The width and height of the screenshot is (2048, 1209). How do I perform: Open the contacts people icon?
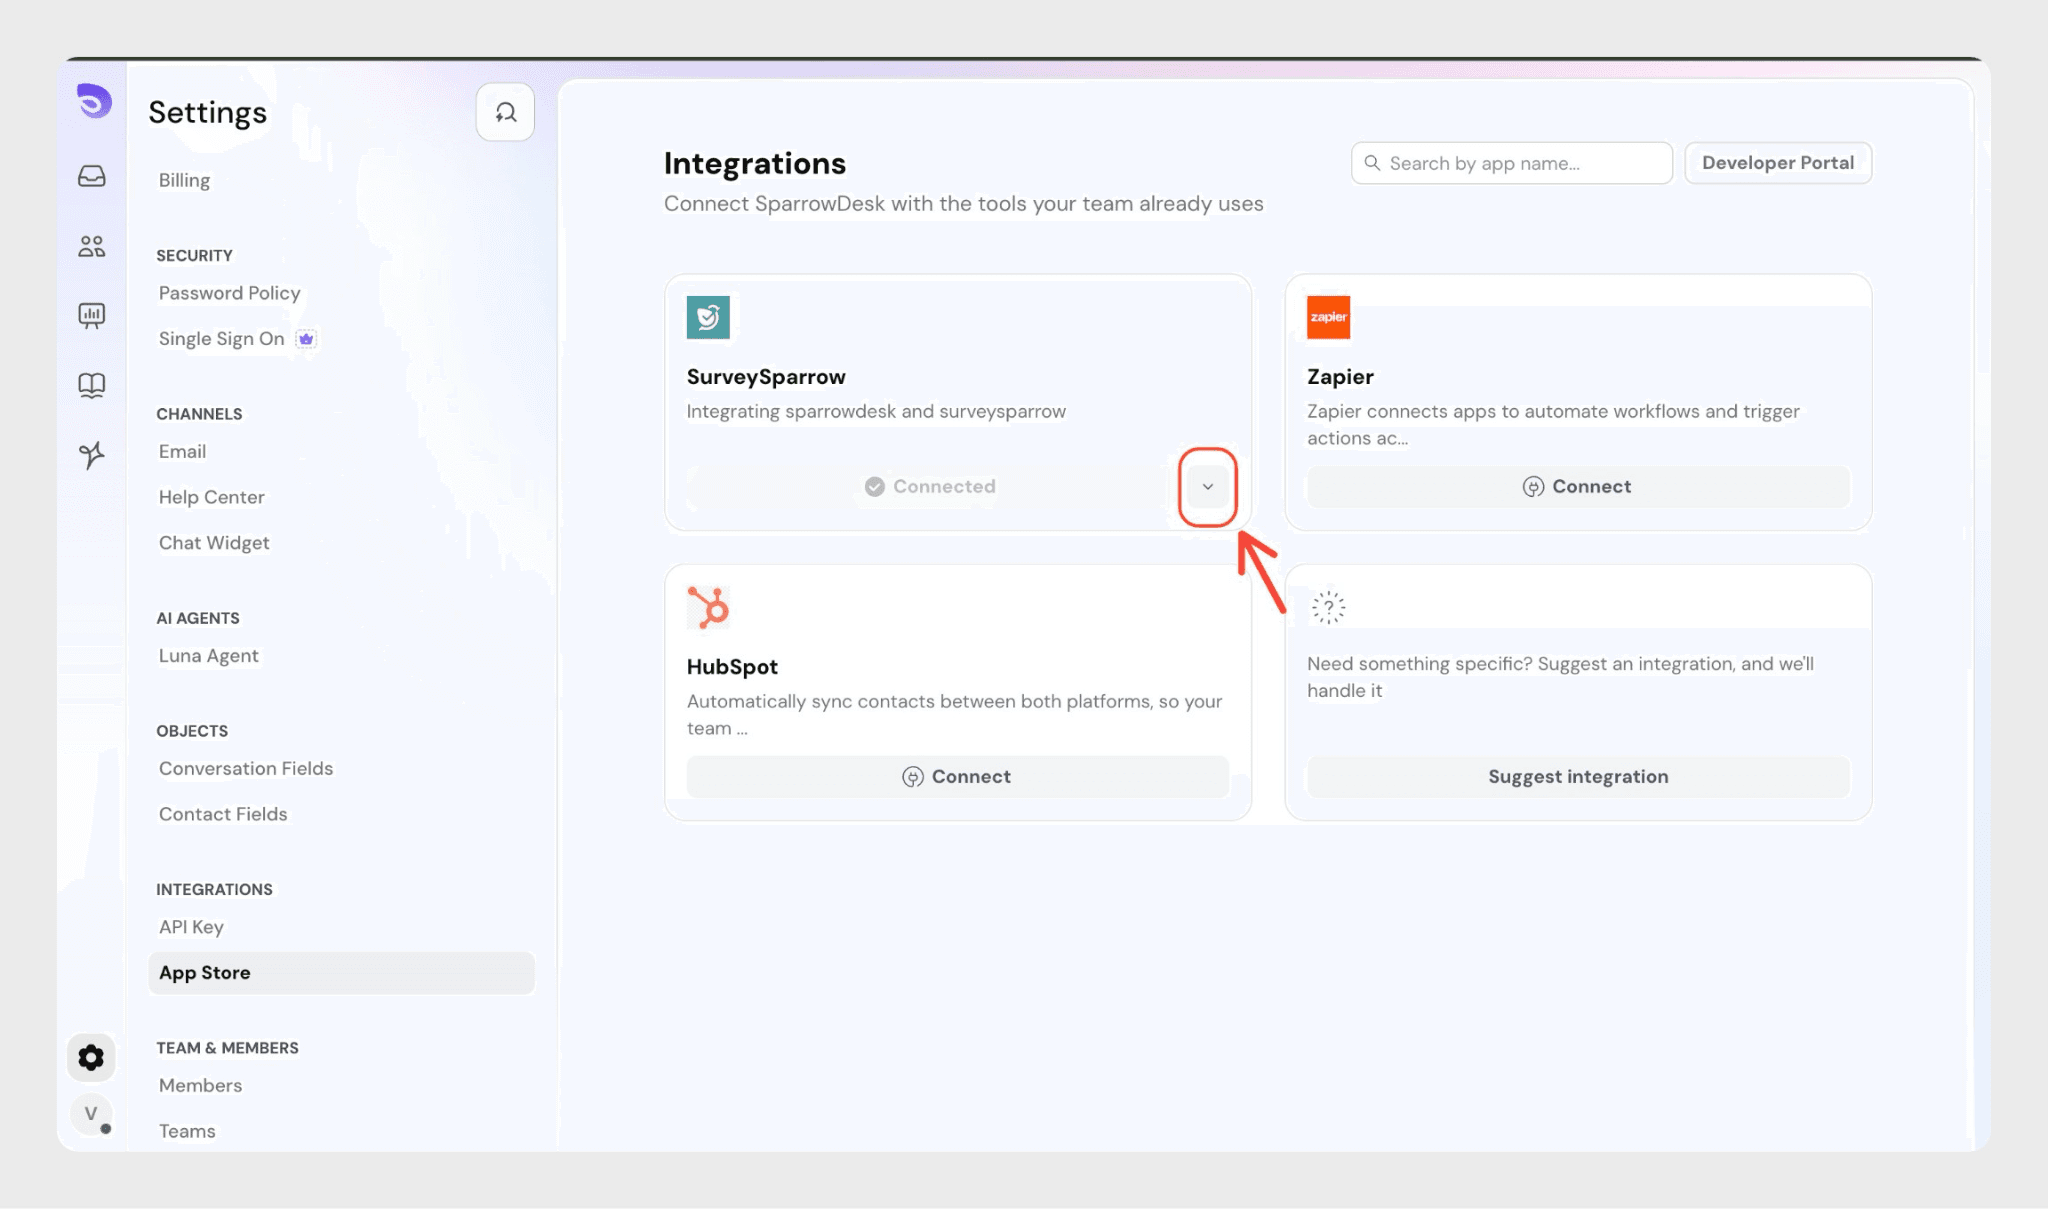click(x=91, y=246)
